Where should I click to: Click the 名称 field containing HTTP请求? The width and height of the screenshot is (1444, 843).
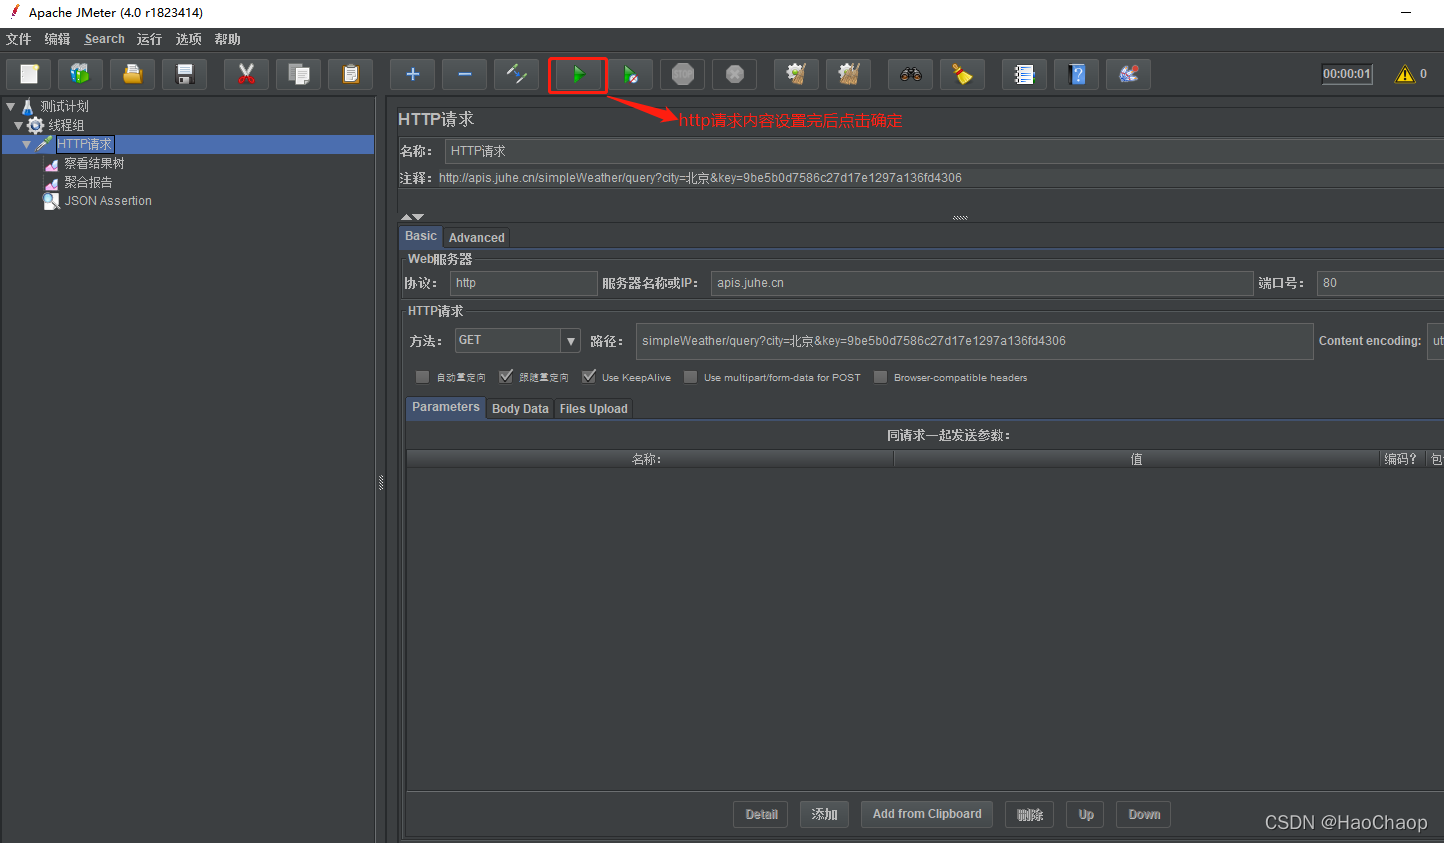coord(944,151)
